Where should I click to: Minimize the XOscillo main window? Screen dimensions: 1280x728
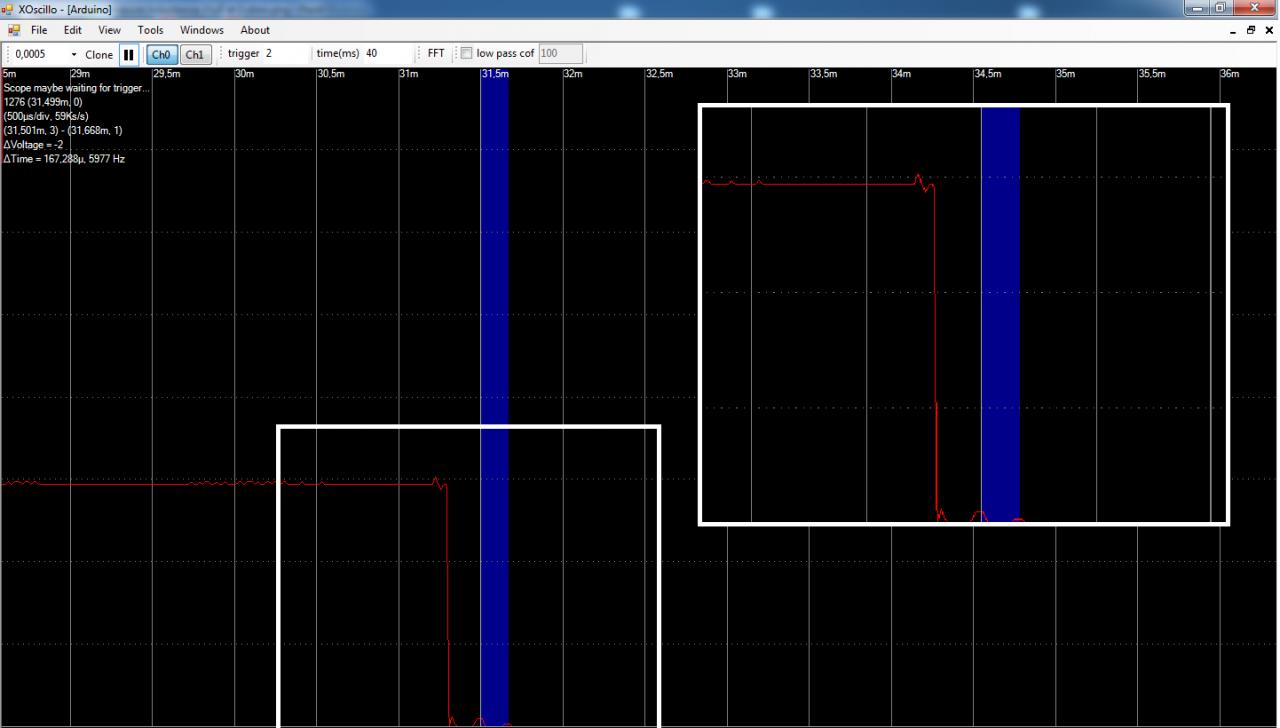point(1197,9)
